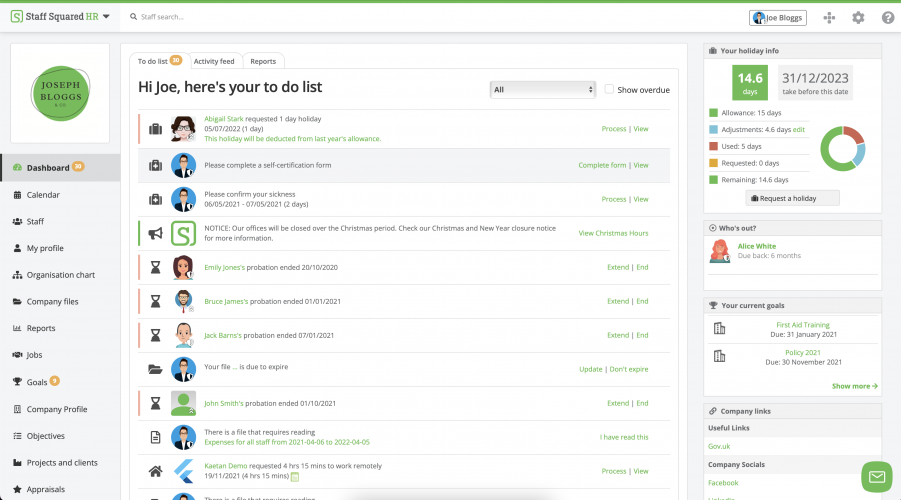Go to Dashboard in the sidebar
Screen dimensions: 901x500
pos(60,167)
